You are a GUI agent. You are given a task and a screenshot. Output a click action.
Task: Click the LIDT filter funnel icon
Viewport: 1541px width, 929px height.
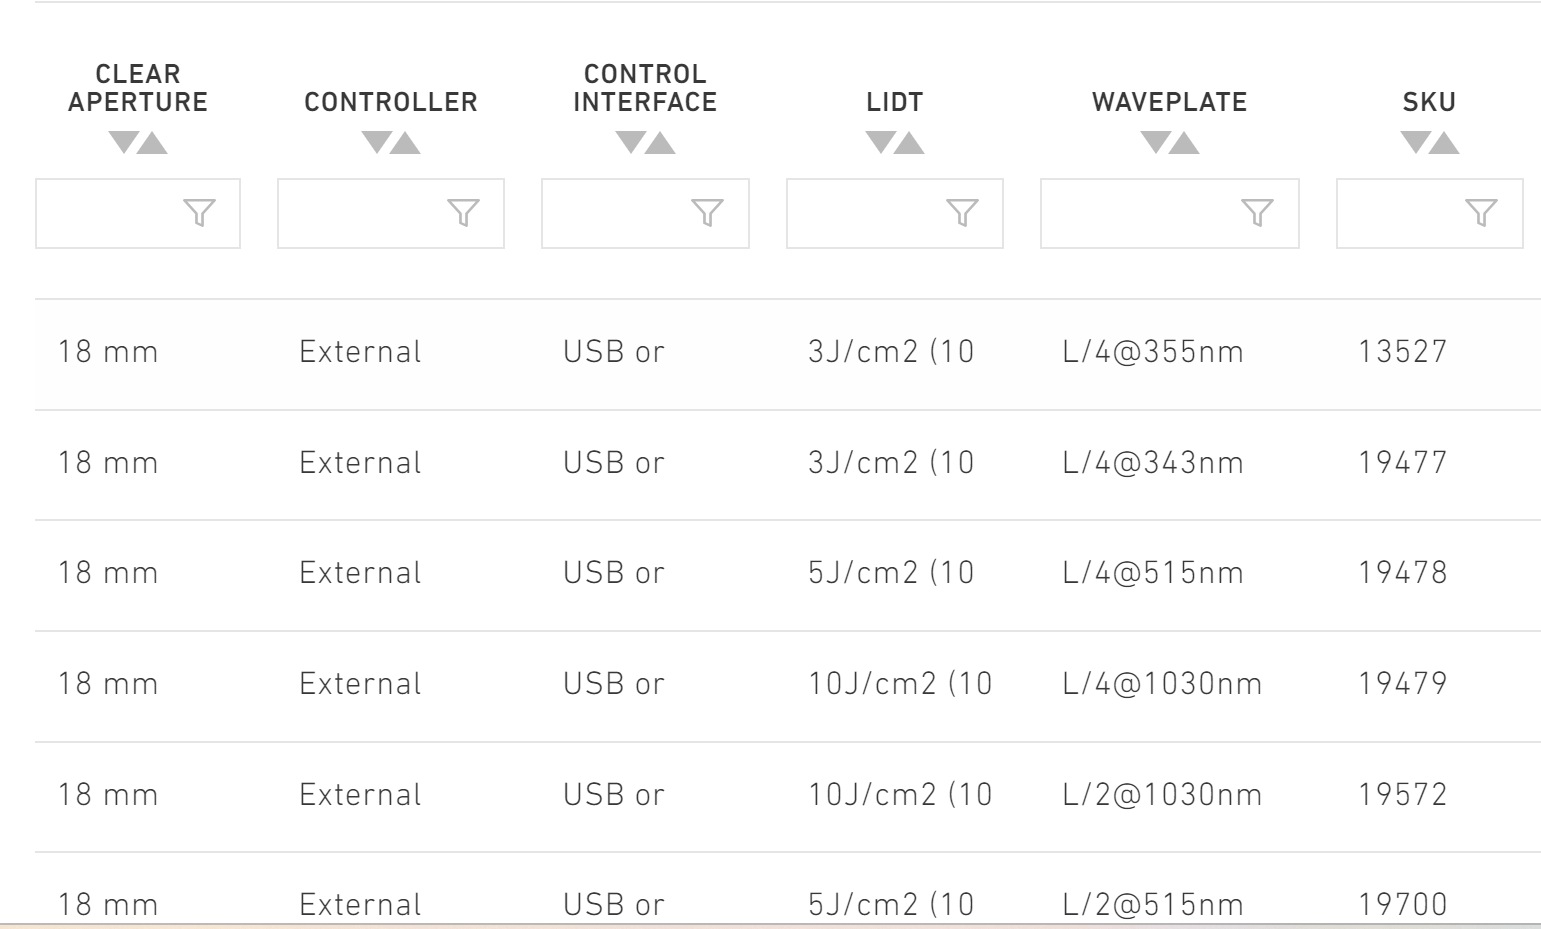[962, 213]
